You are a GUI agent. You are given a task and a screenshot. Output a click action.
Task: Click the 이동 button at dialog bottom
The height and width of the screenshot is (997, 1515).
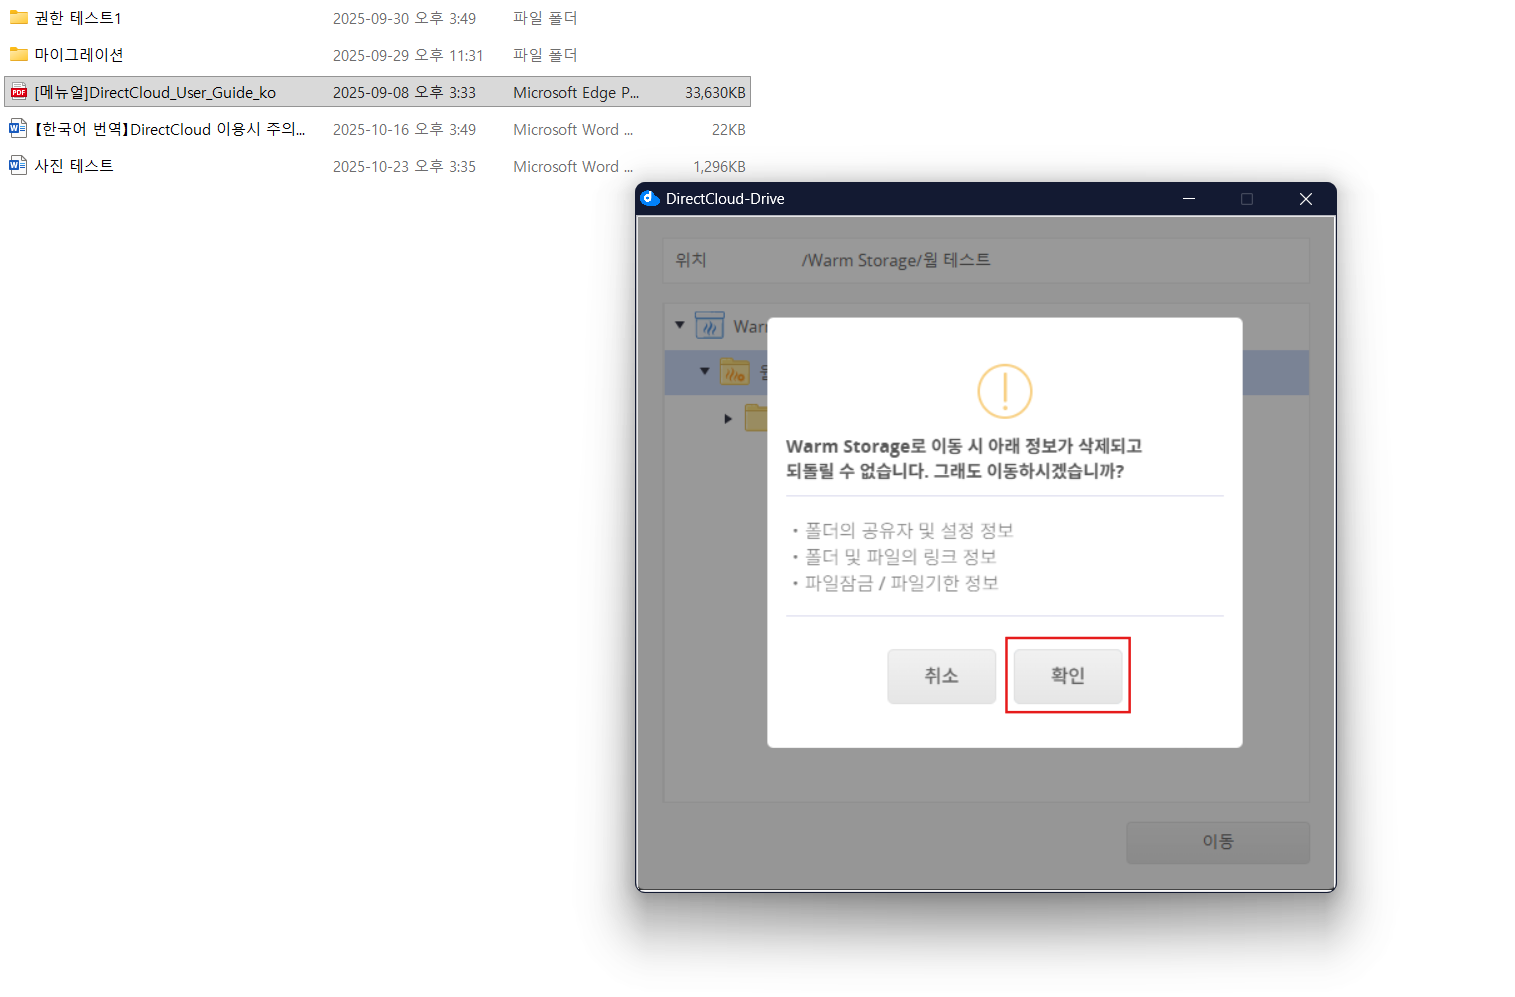click(x=1217, y=842)
